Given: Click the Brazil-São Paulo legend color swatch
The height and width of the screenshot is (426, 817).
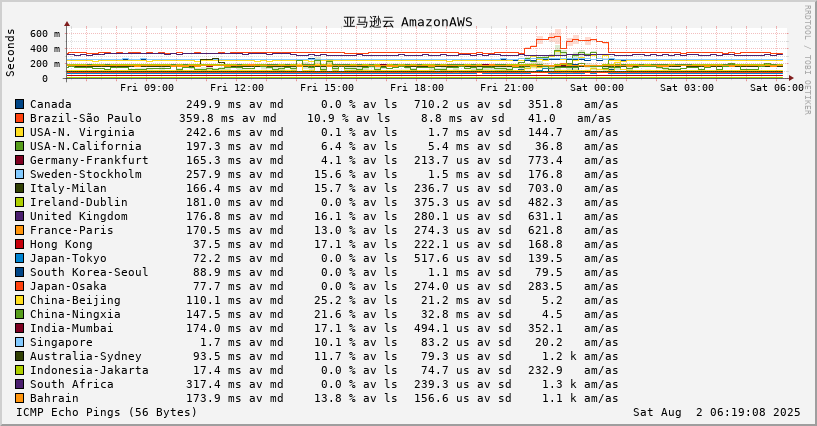Looking at the screenshot, I should 20,118.
